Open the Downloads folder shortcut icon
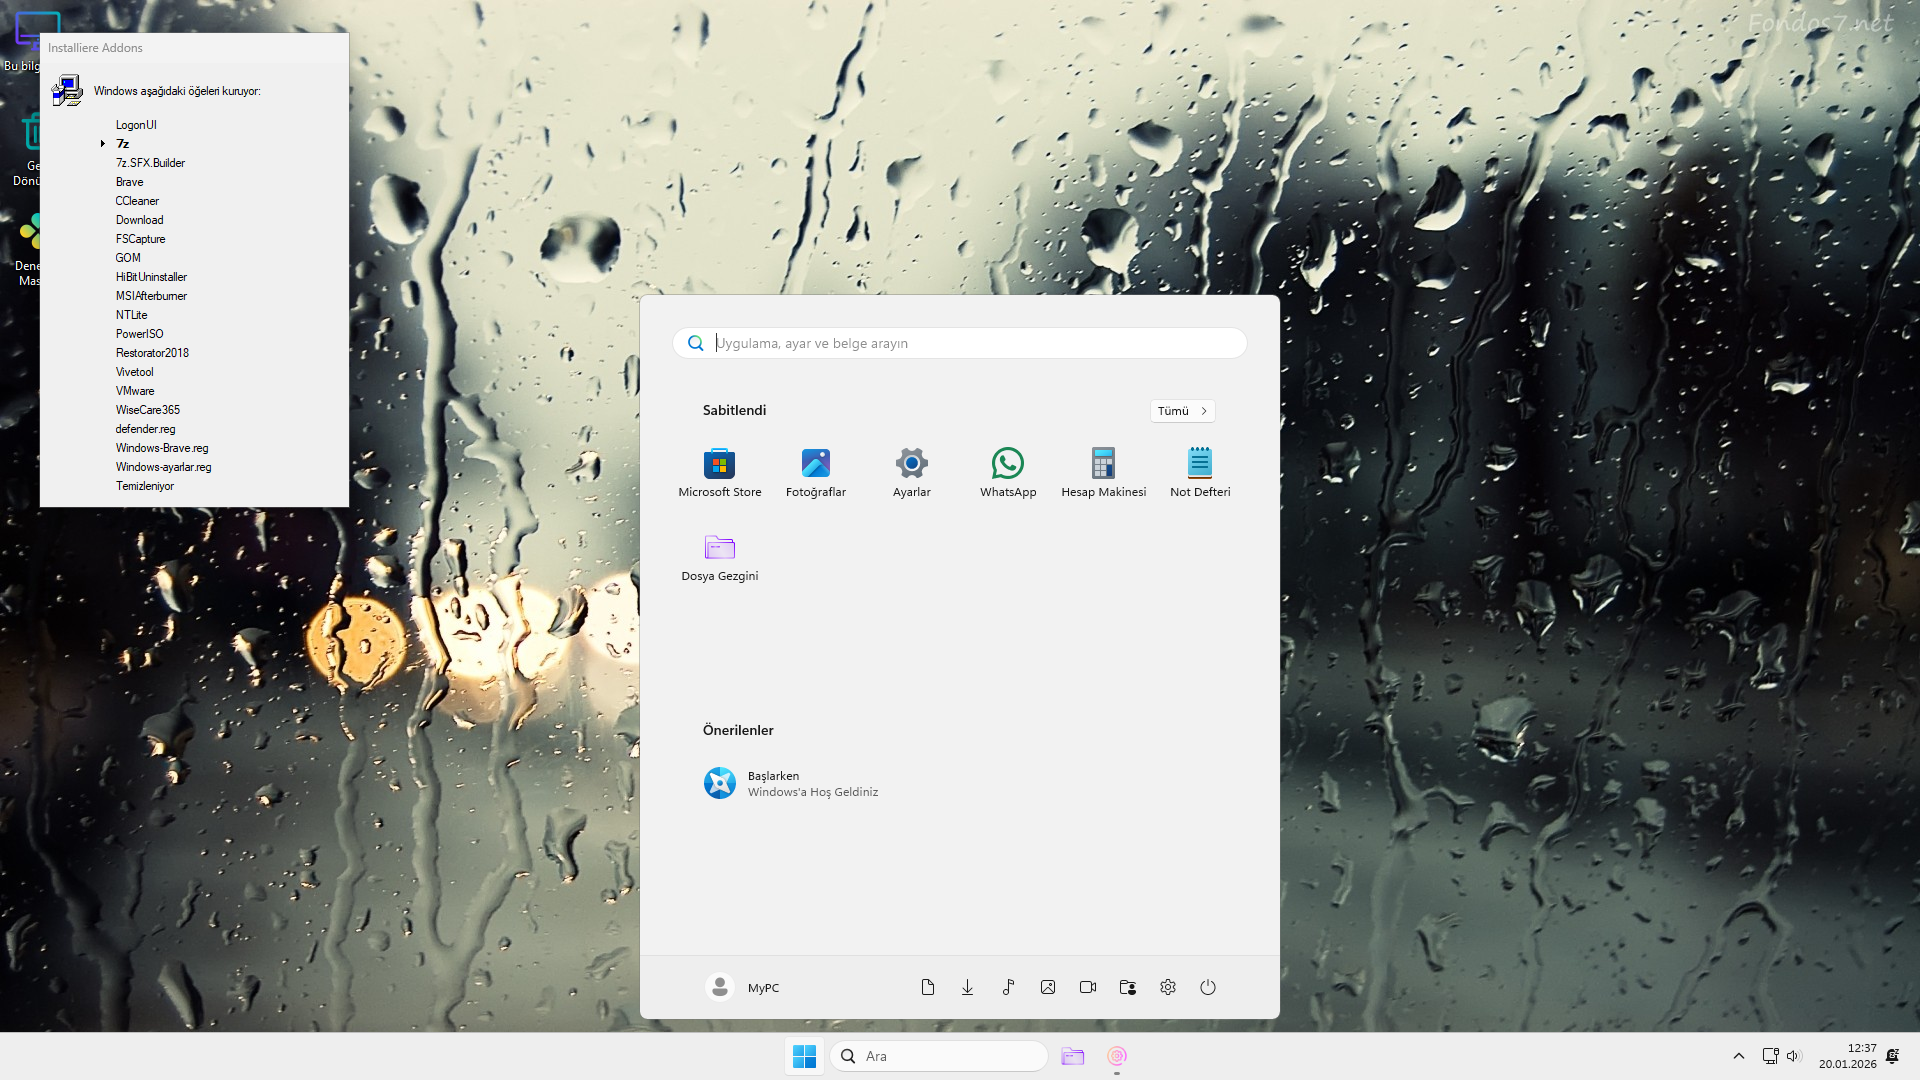This screenshot has width=1920, height=1080. click(968, 987)
